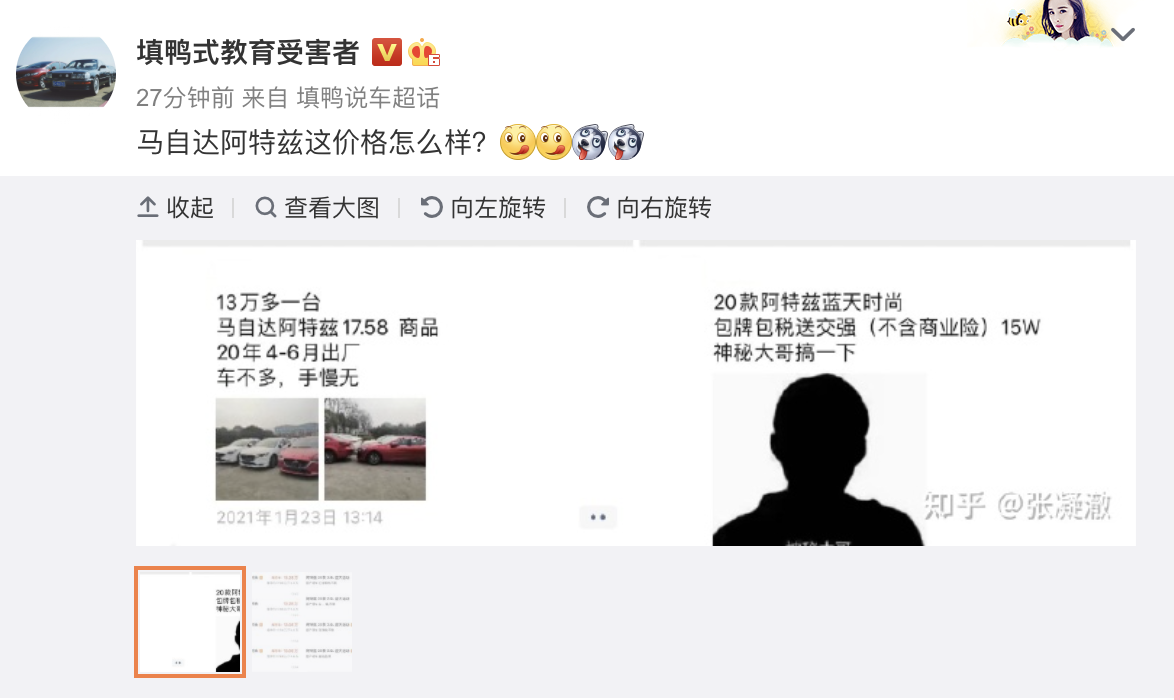Click the 27分钟前 timestamp

point(185,97)
